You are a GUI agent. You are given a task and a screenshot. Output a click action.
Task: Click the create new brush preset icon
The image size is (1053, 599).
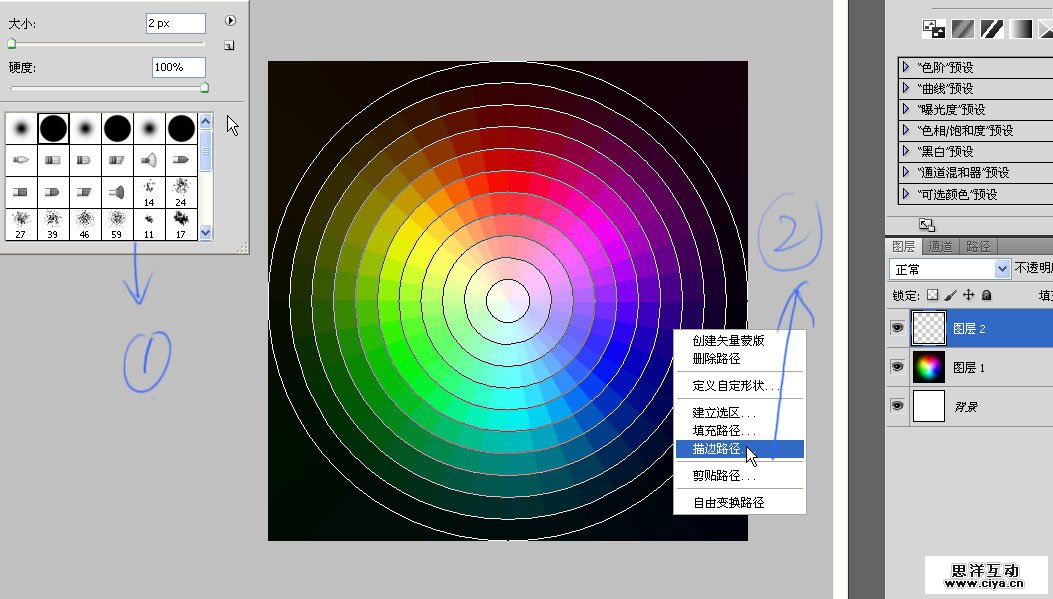coord(229,45)
